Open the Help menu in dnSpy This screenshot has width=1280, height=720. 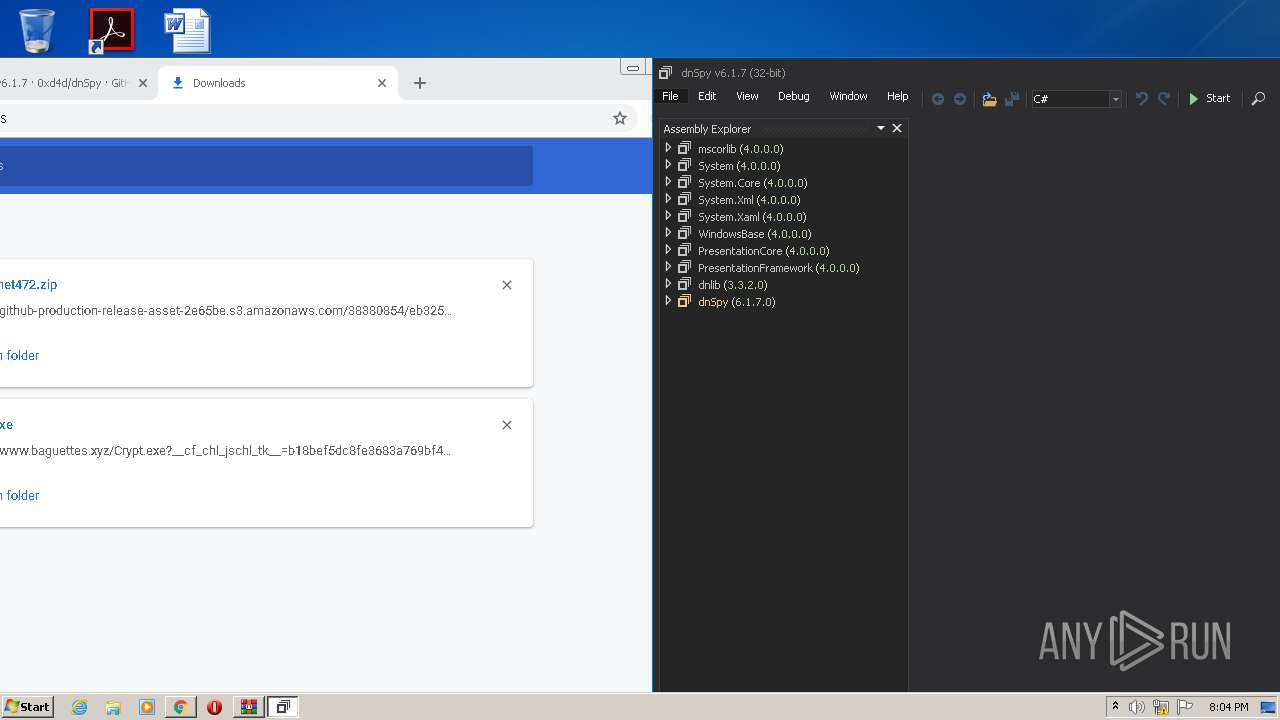point(897,96)
